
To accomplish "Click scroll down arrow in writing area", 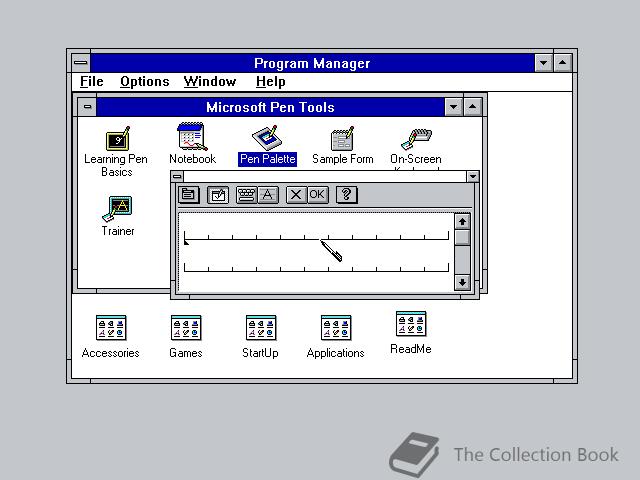I will coord(462,282).
